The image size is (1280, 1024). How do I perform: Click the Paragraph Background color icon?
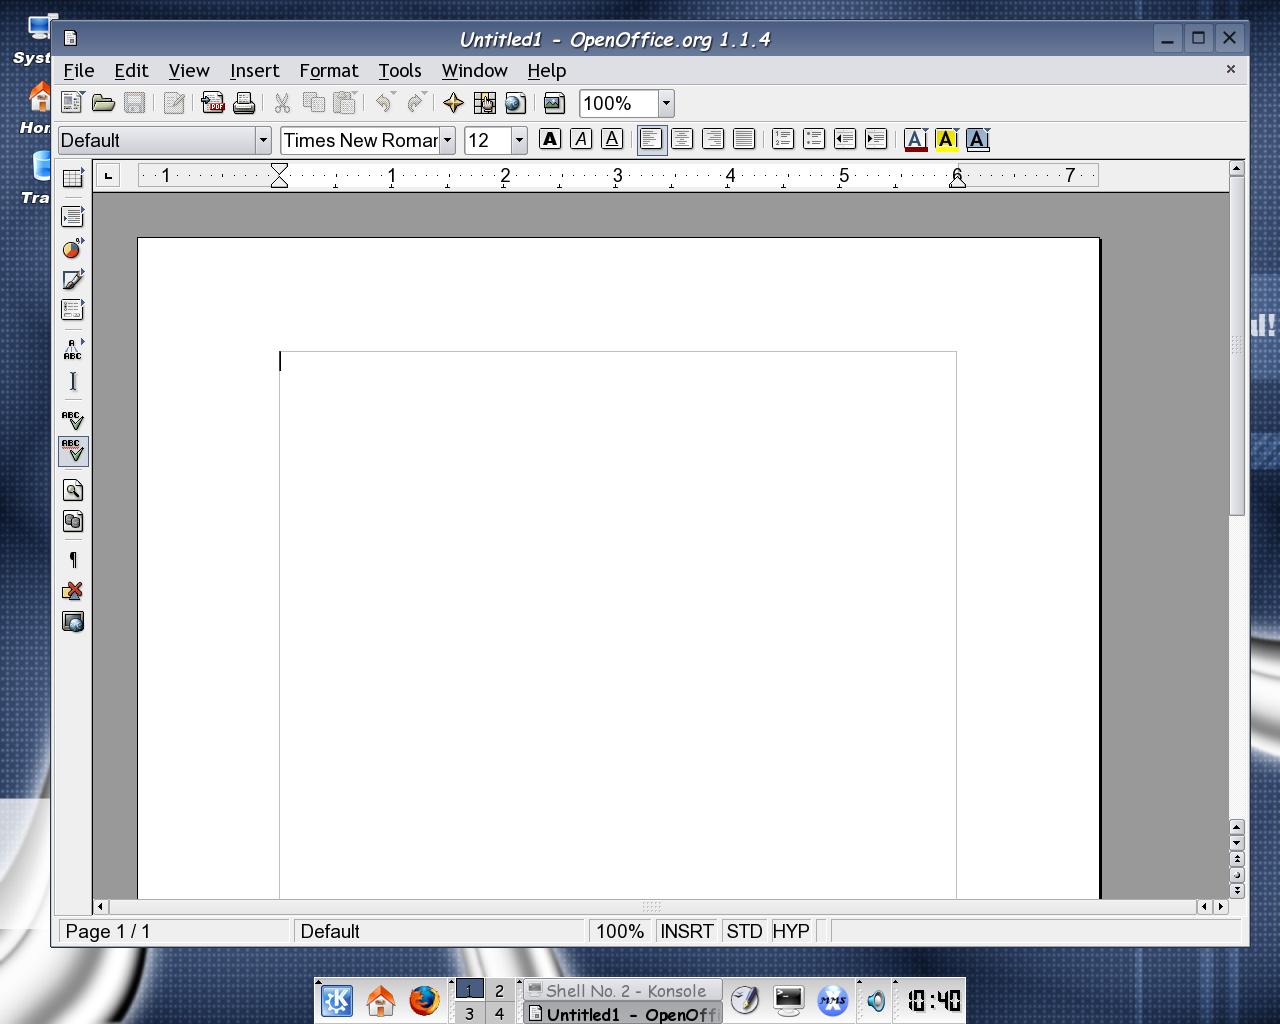tap(978, 140)
